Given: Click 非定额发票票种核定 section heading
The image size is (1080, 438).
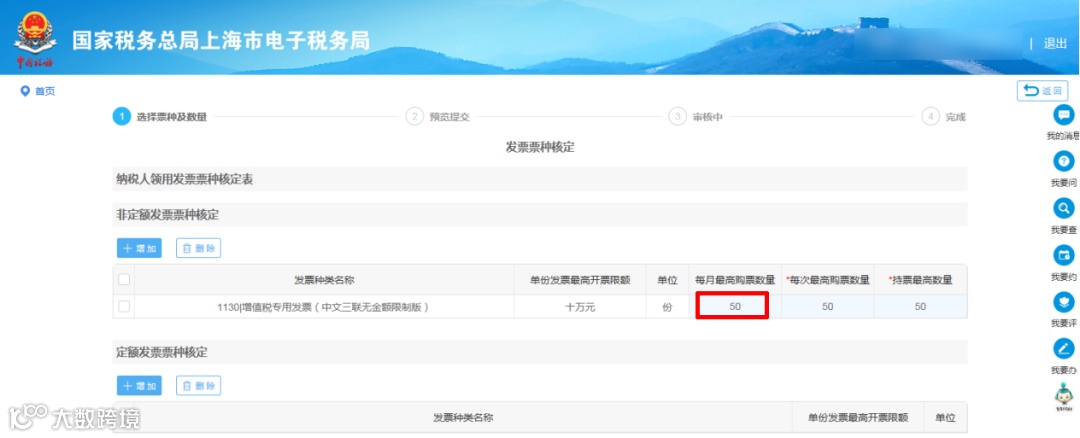Looking at the screenshot, I should coord(167,215).
